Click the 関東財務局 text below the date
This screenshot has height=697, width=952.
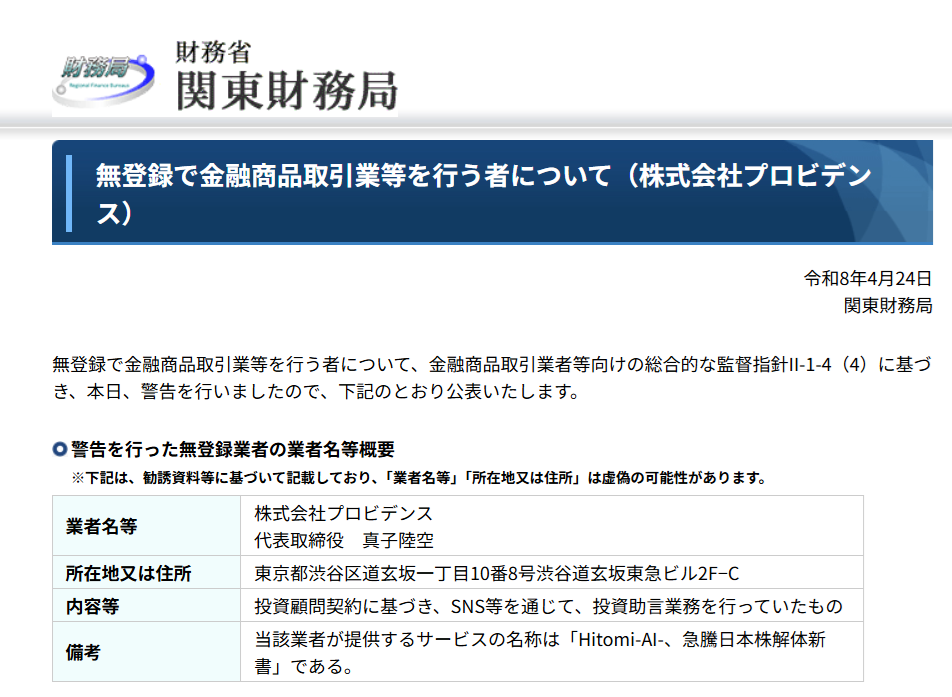pos(888,305)
